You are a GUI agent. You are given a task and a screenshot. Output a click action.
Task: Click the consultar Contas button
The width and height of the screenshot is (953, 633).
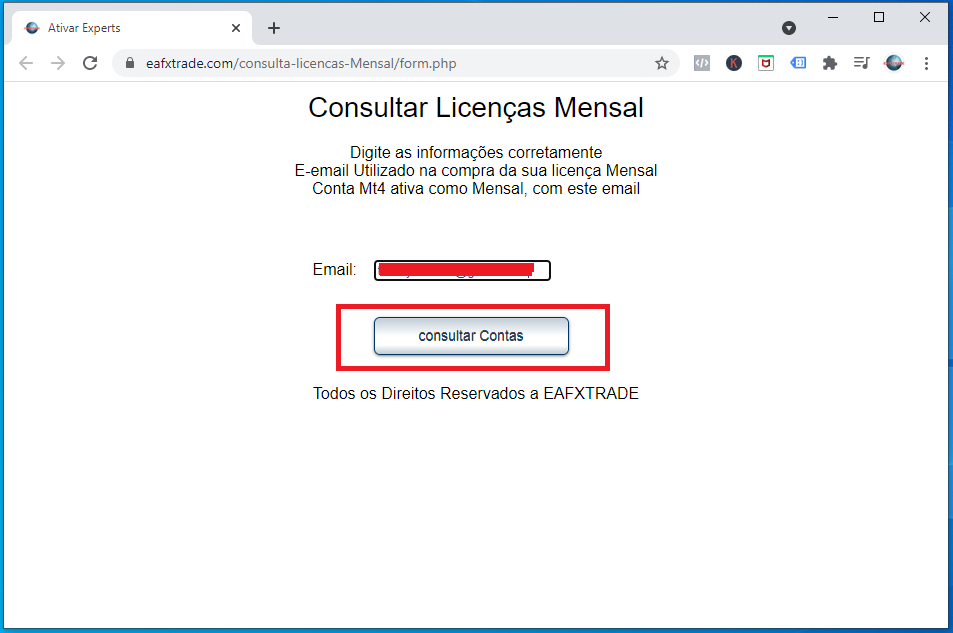point(471,336)
